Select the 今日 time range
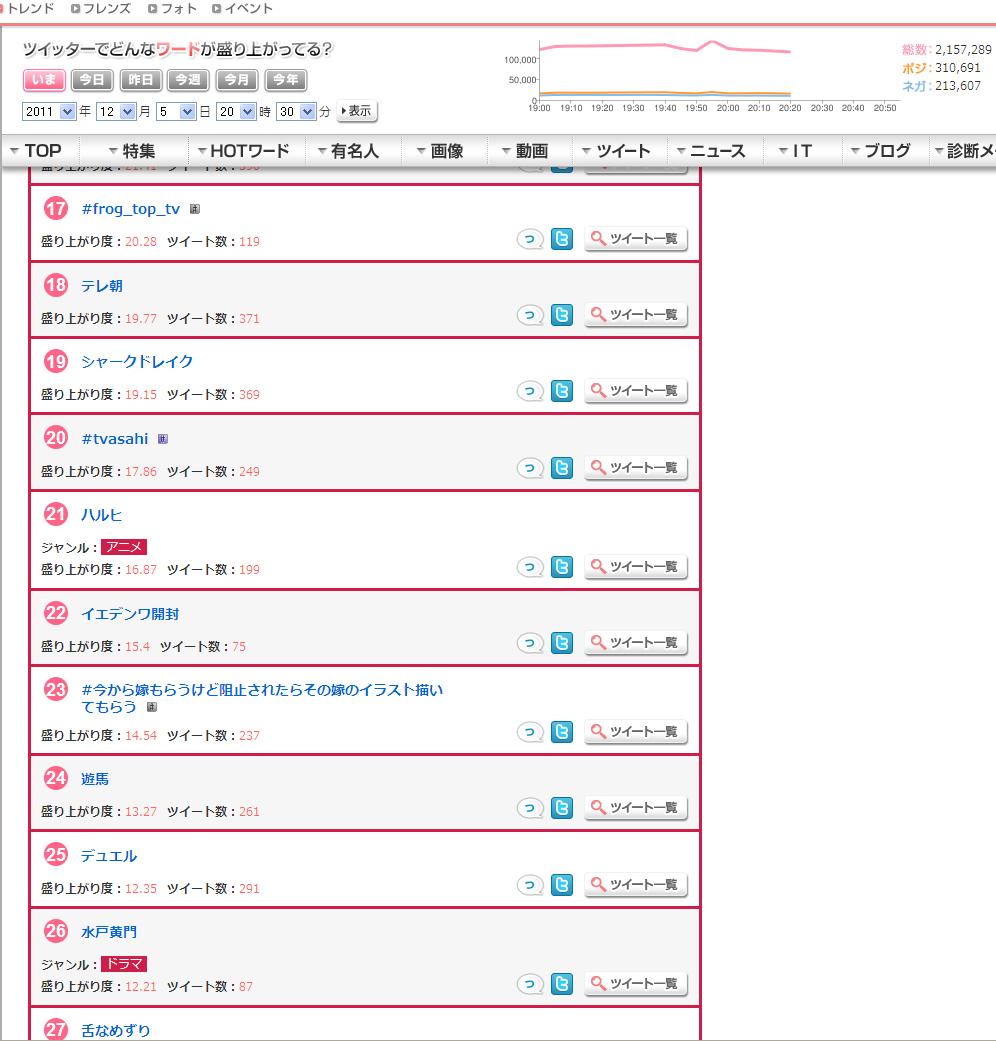Viewport: 996px width, 1041px height. click(92, 80)
